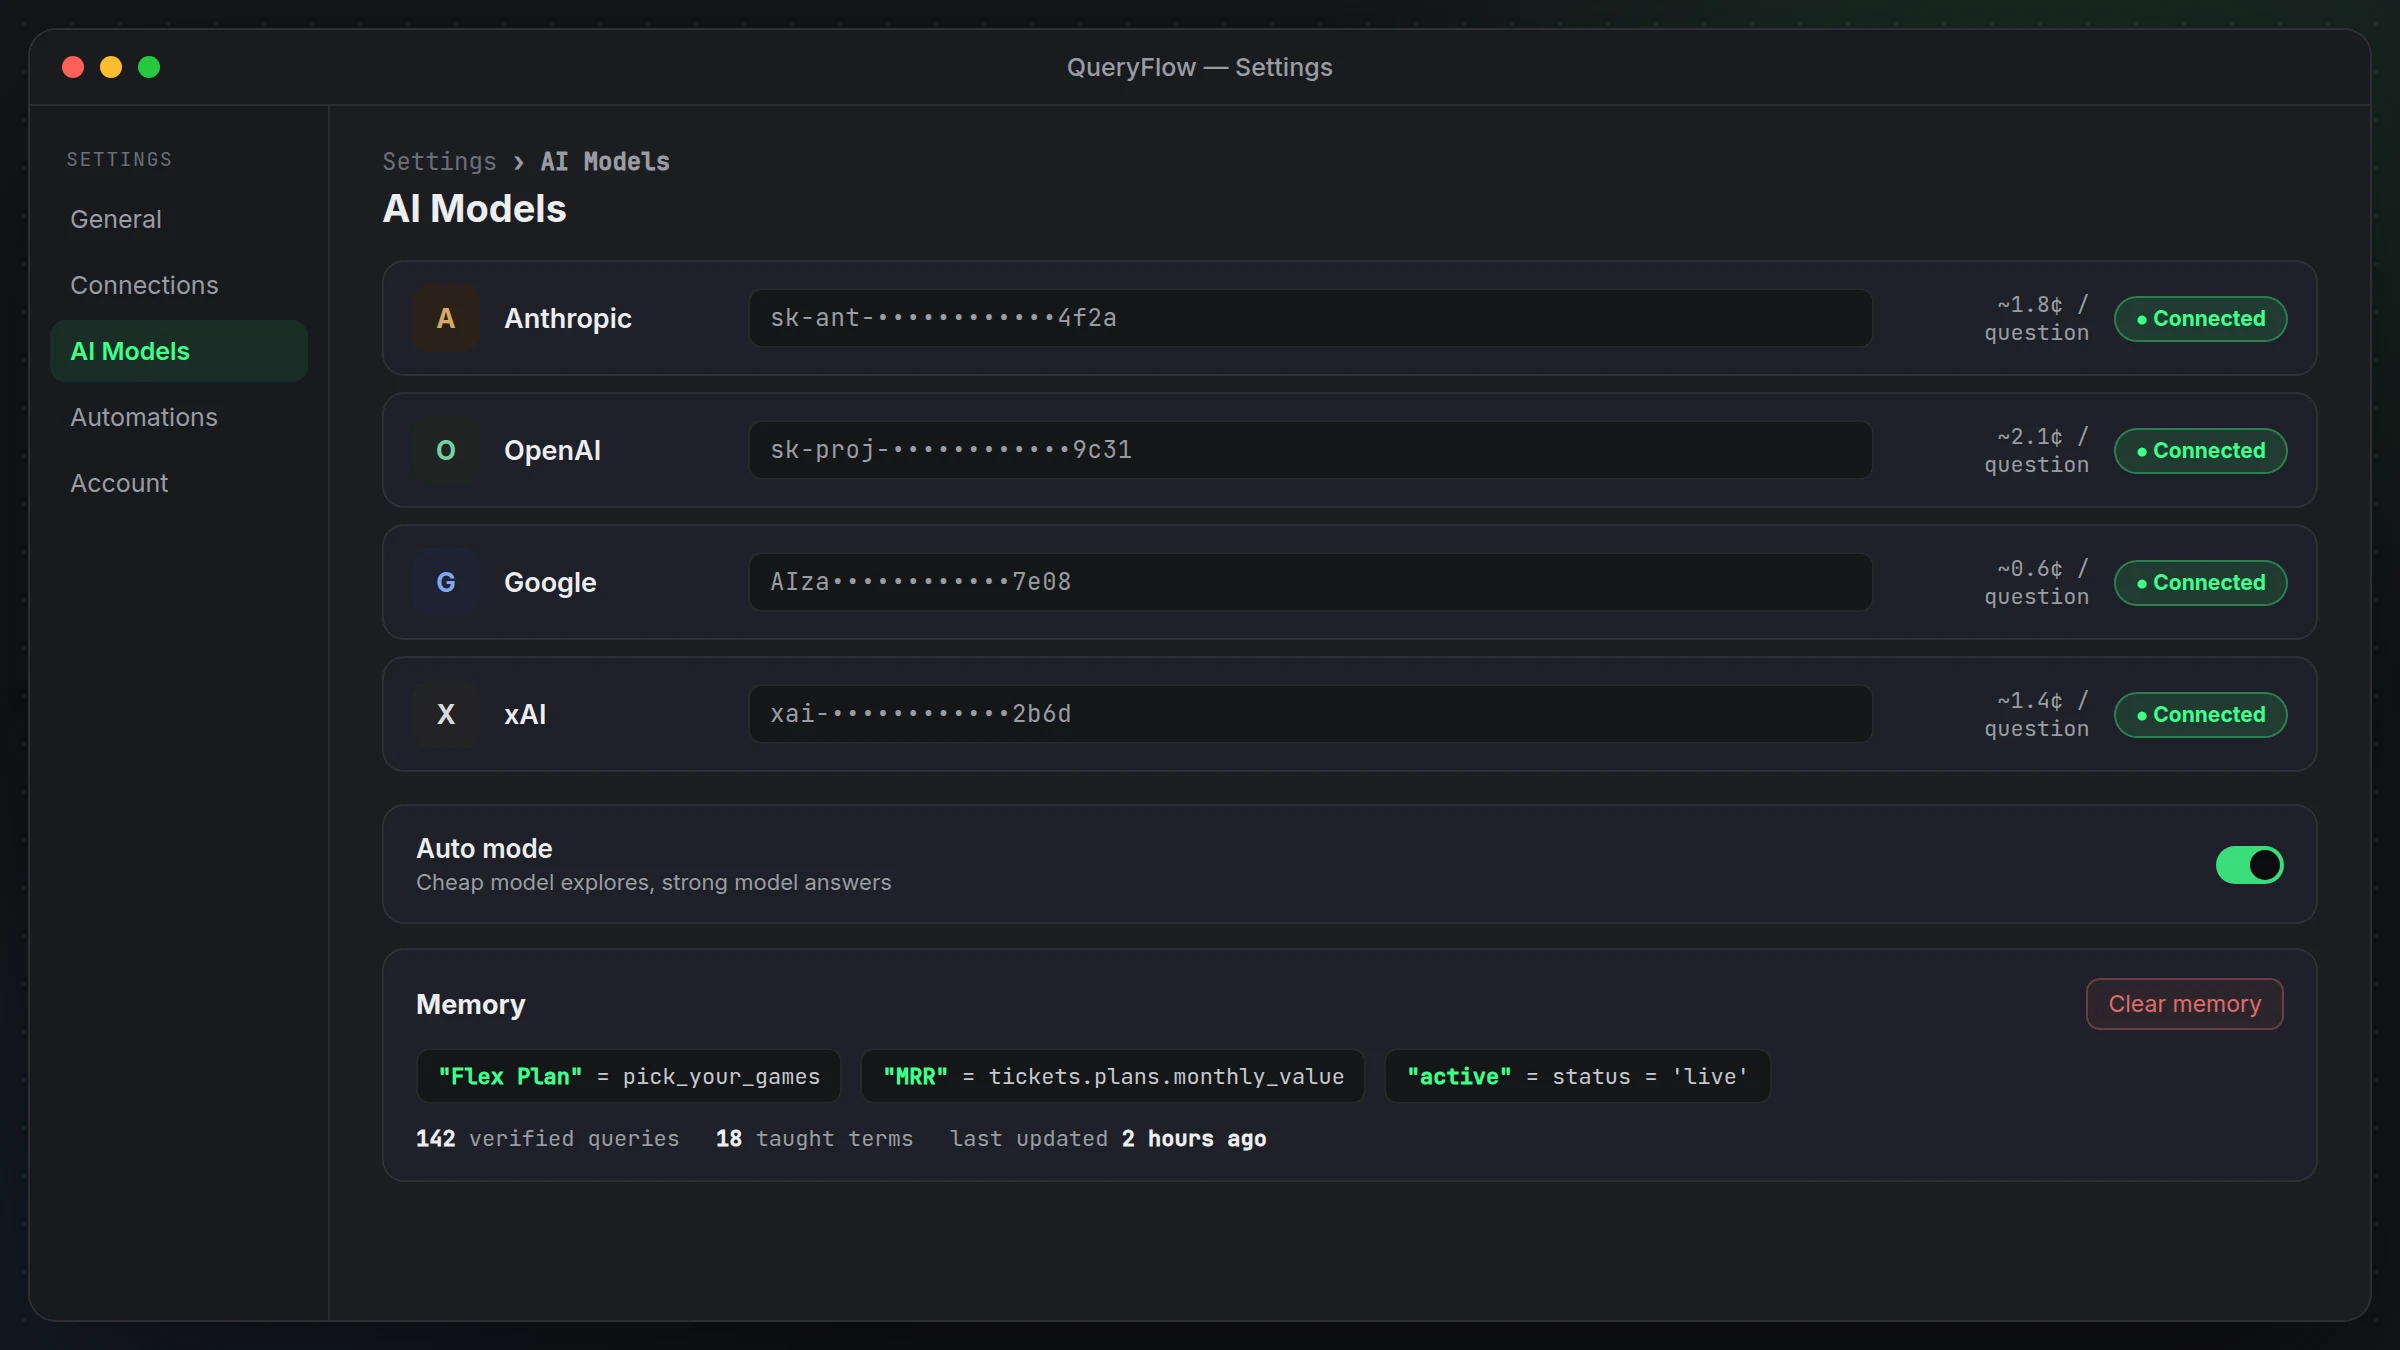Click the Google Connected status badge
The width and height of the screenshot is (2400, 1350).
point(2200,583)
